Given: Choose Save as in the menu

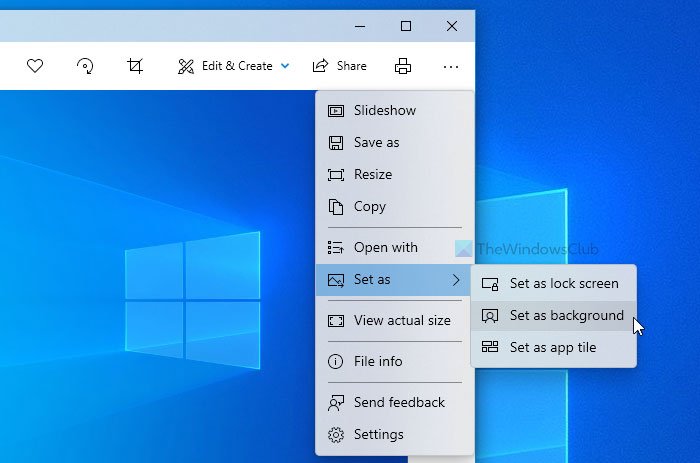Looking at the screenshot, I should pyautogui.click(x=376, y=142).
